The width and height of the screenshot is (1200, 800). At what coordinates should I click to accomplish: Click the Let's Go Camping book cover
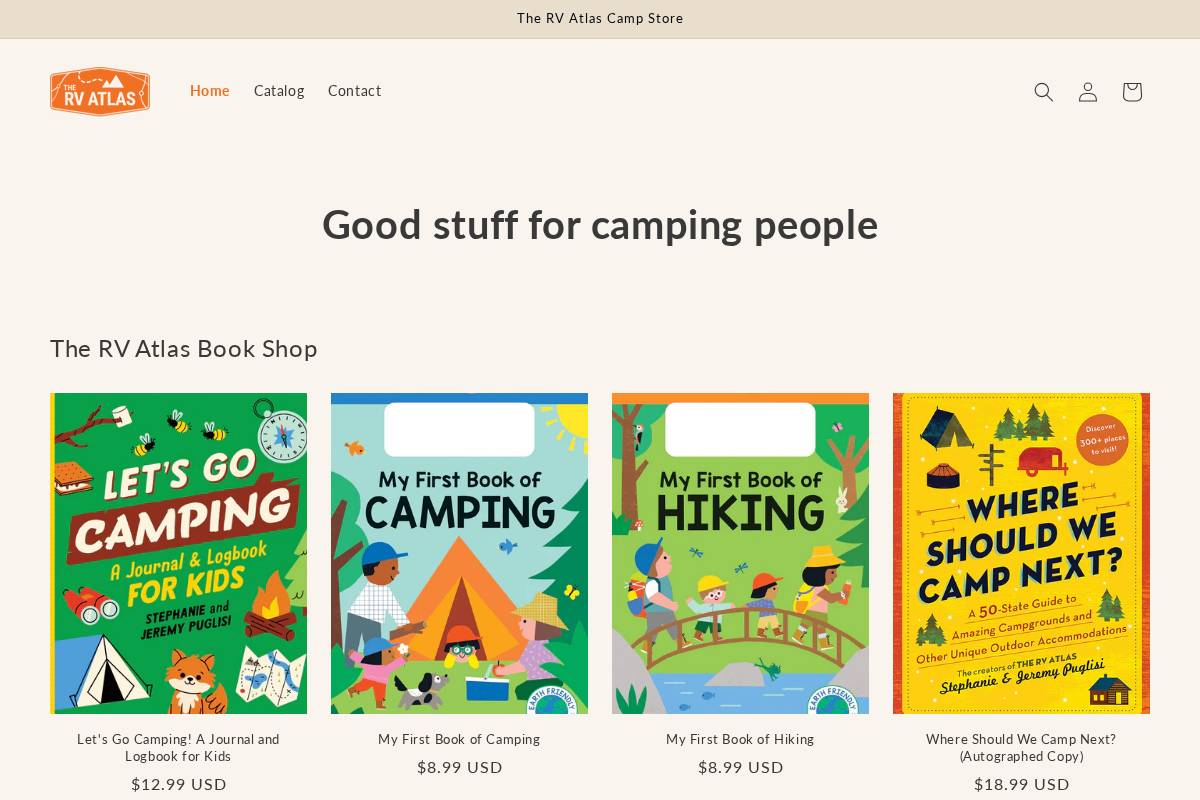click(178, 553)
